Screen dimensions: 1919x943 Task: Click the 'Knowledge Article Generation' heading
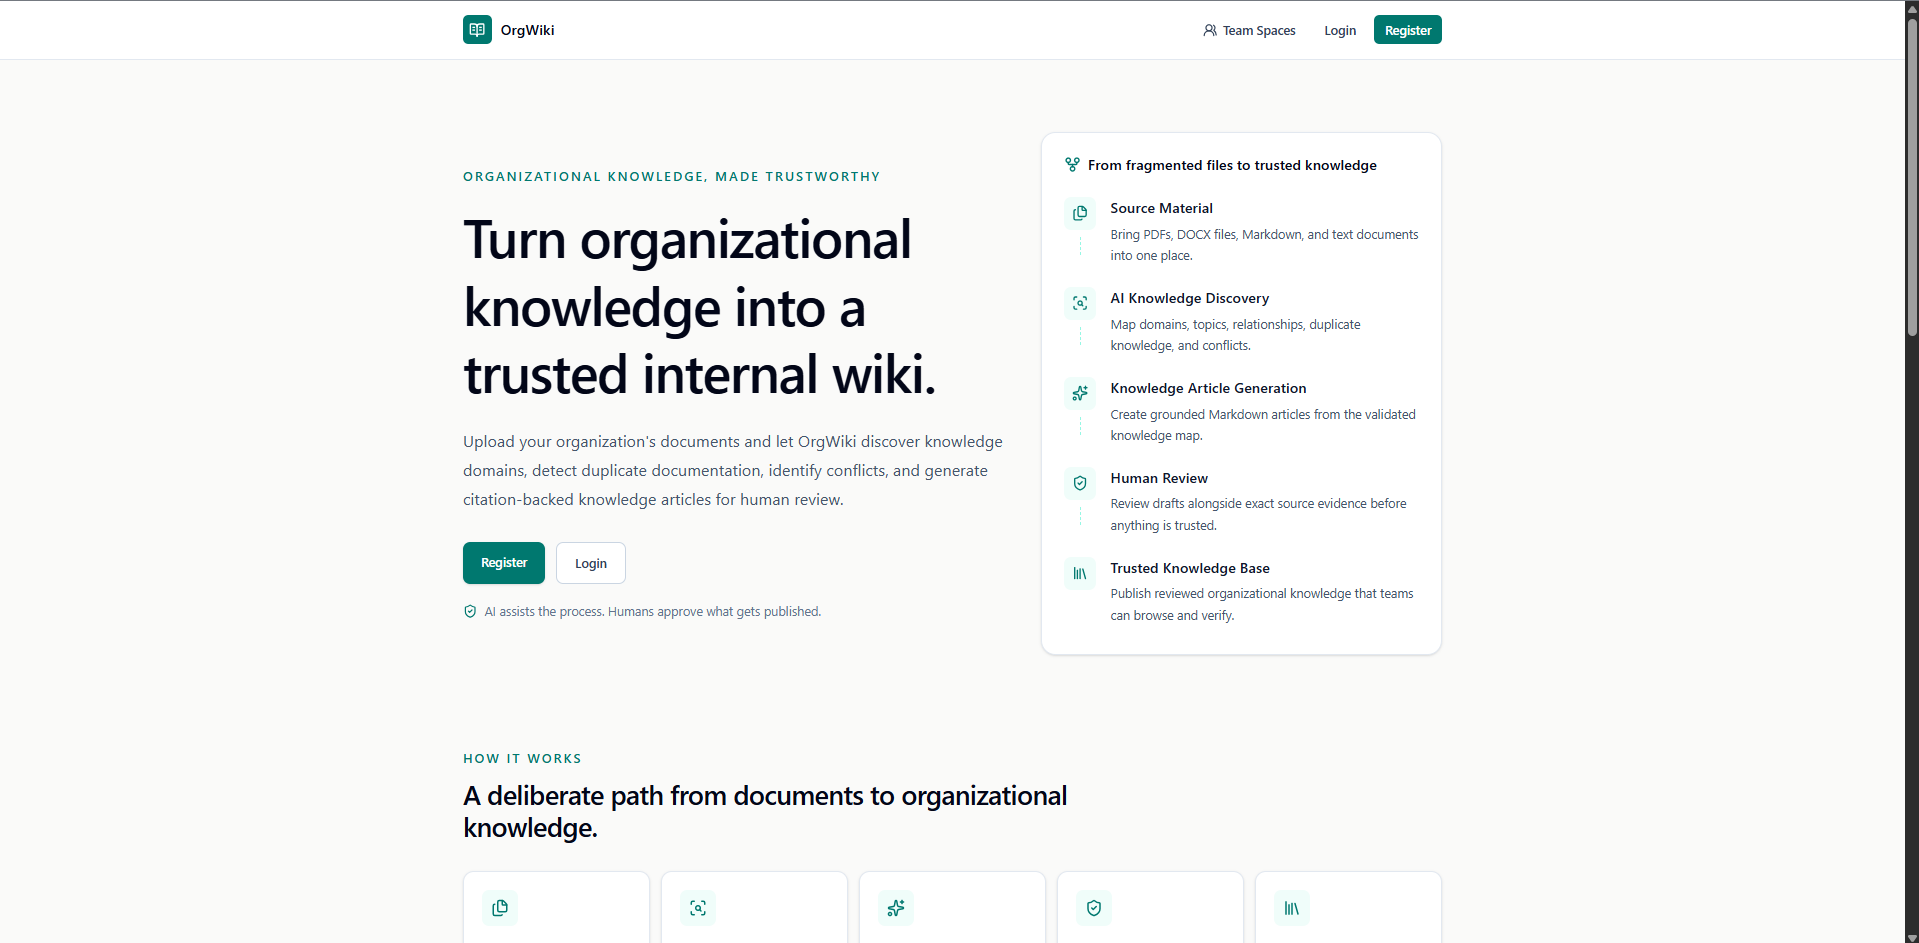(x=1208, y=388)
